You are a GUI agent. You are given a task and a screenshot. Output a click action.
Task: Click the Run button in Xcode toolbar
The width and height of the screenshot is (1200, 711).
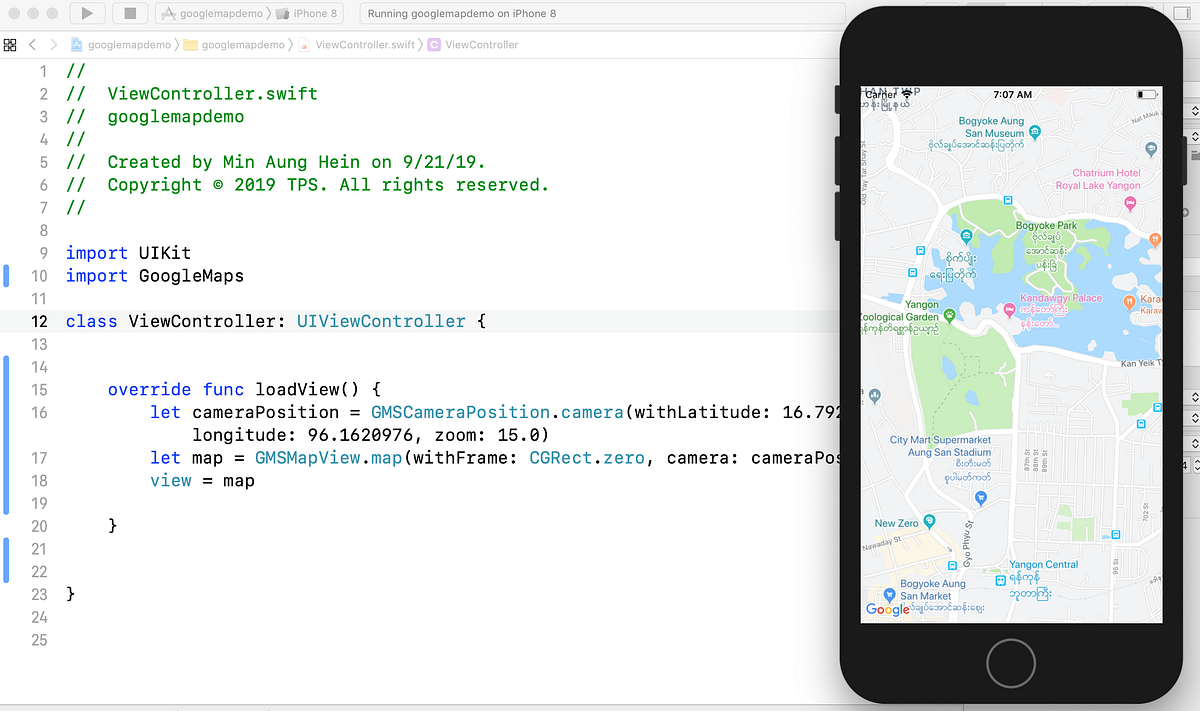88,14
